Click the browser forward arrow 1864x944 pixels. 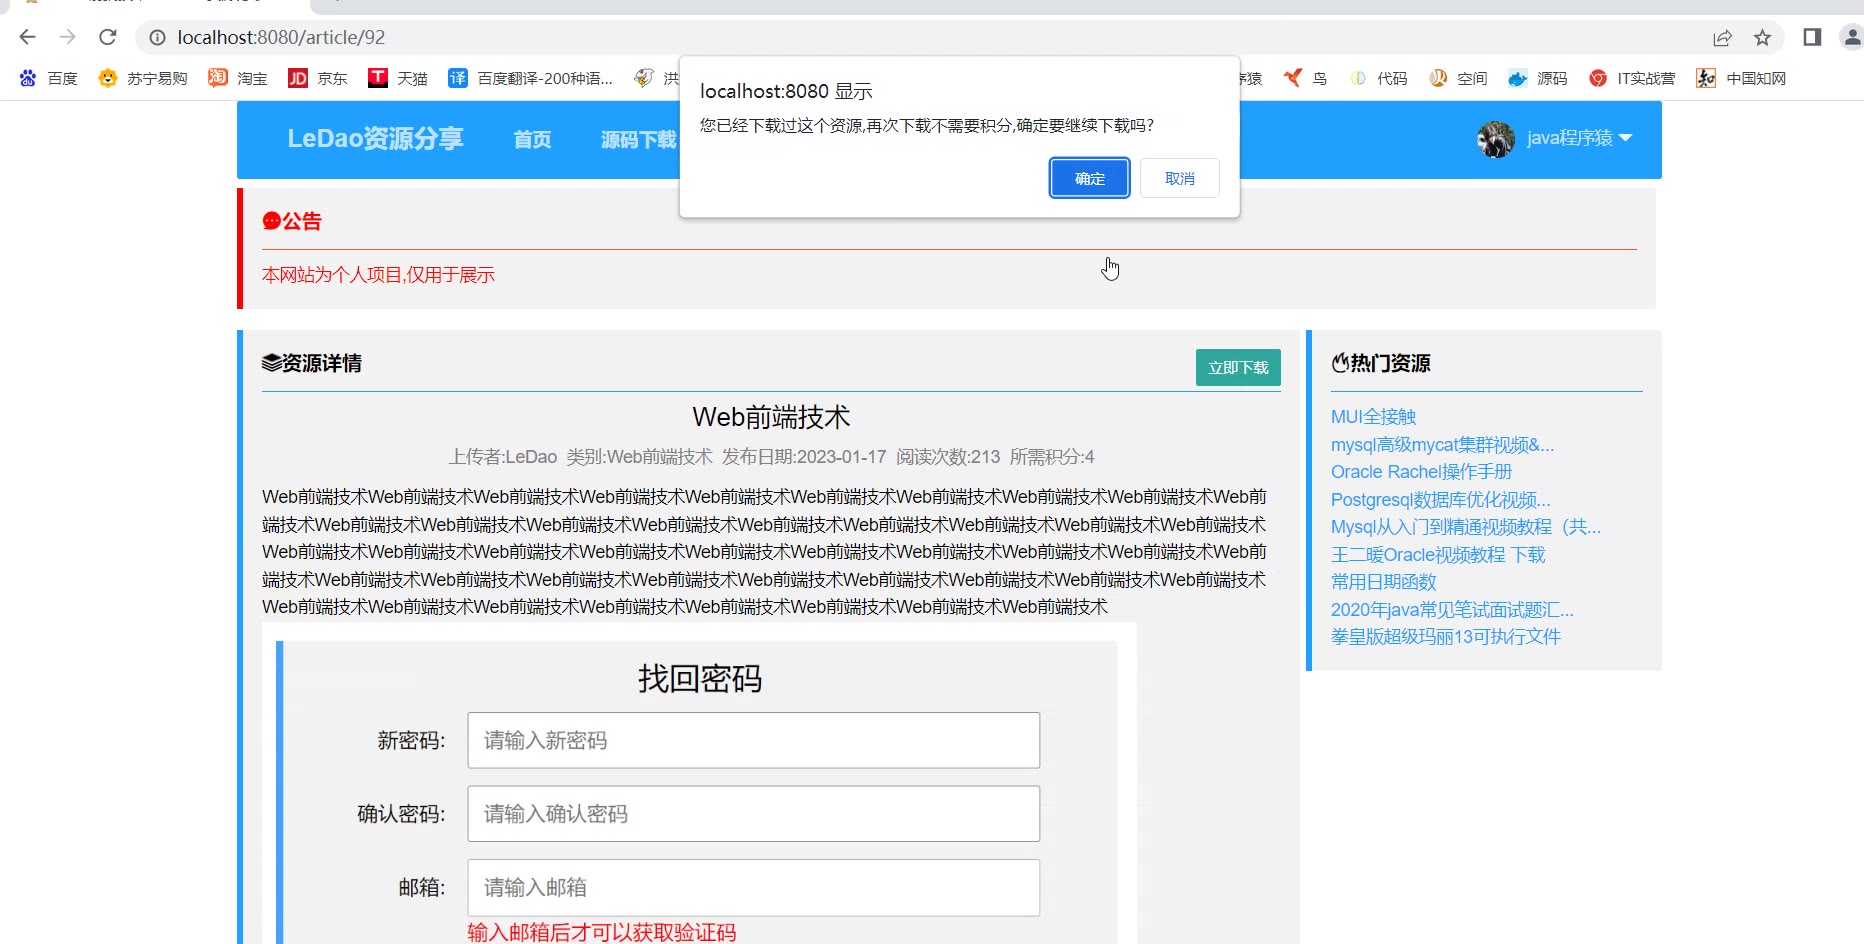pyautogui.click(x=67, y=37)
